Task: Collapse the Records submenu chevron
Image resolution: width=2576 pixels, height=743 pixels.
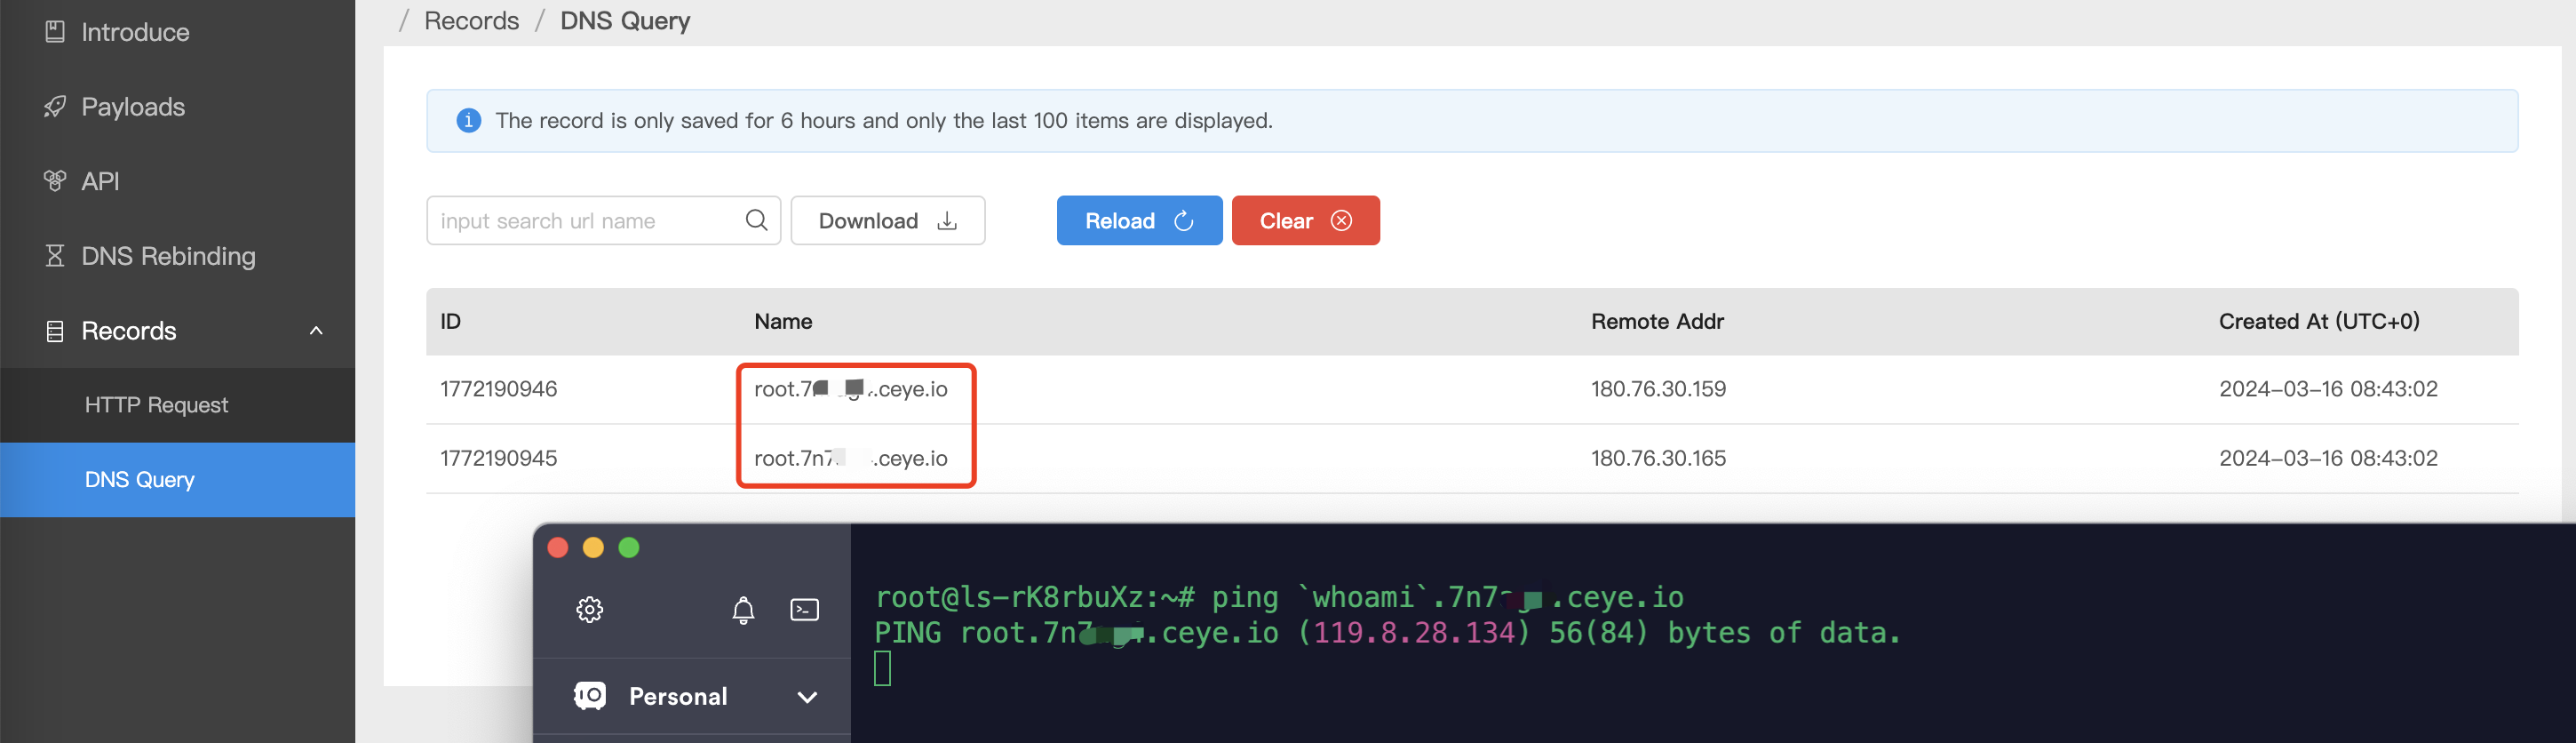Action: tap(316, 331)
